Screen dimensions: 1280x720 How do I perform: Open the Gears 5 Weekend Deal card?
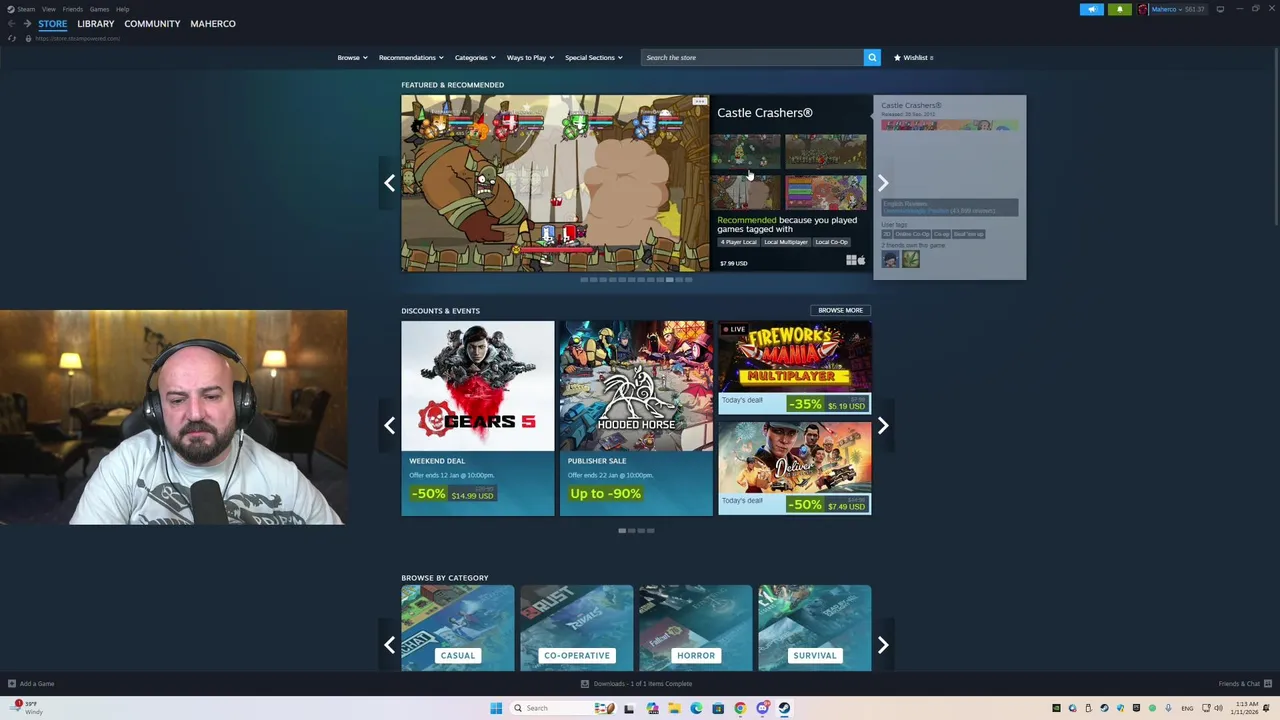pos(478,418)
